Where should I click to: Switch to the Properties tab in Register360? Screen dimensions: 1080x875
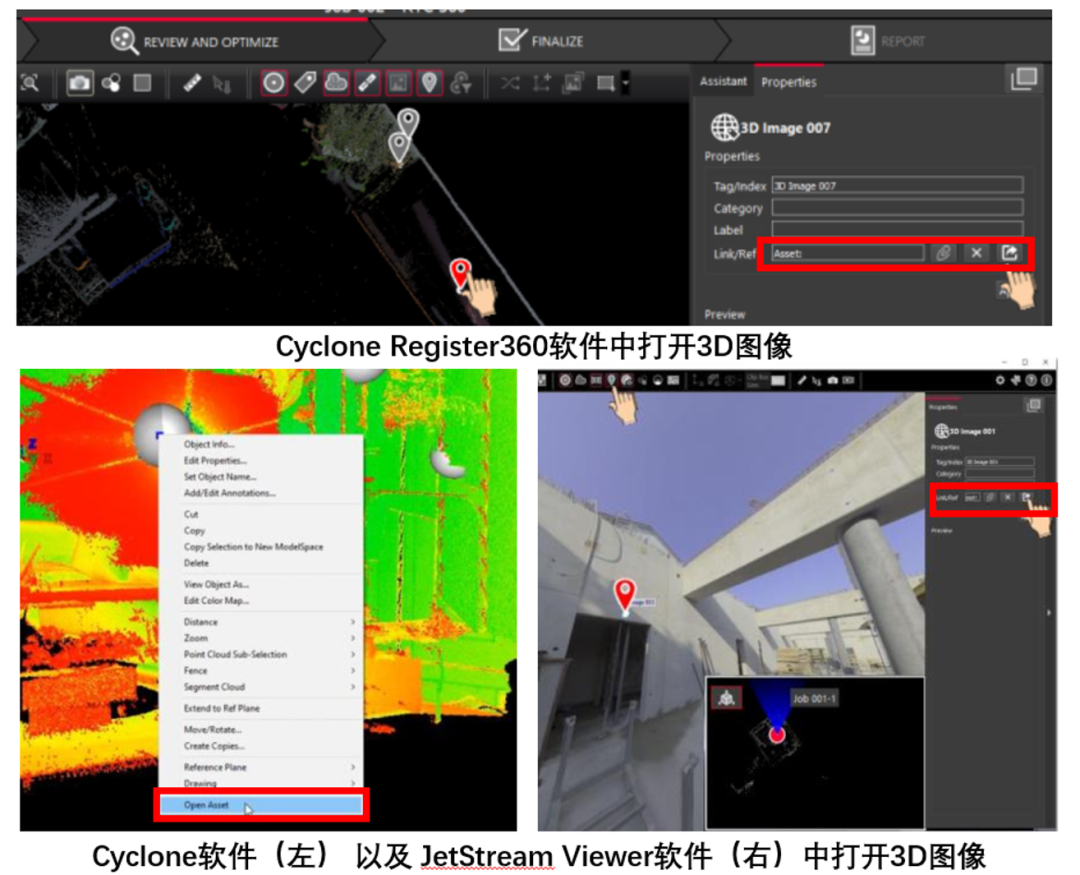(789, 82)
